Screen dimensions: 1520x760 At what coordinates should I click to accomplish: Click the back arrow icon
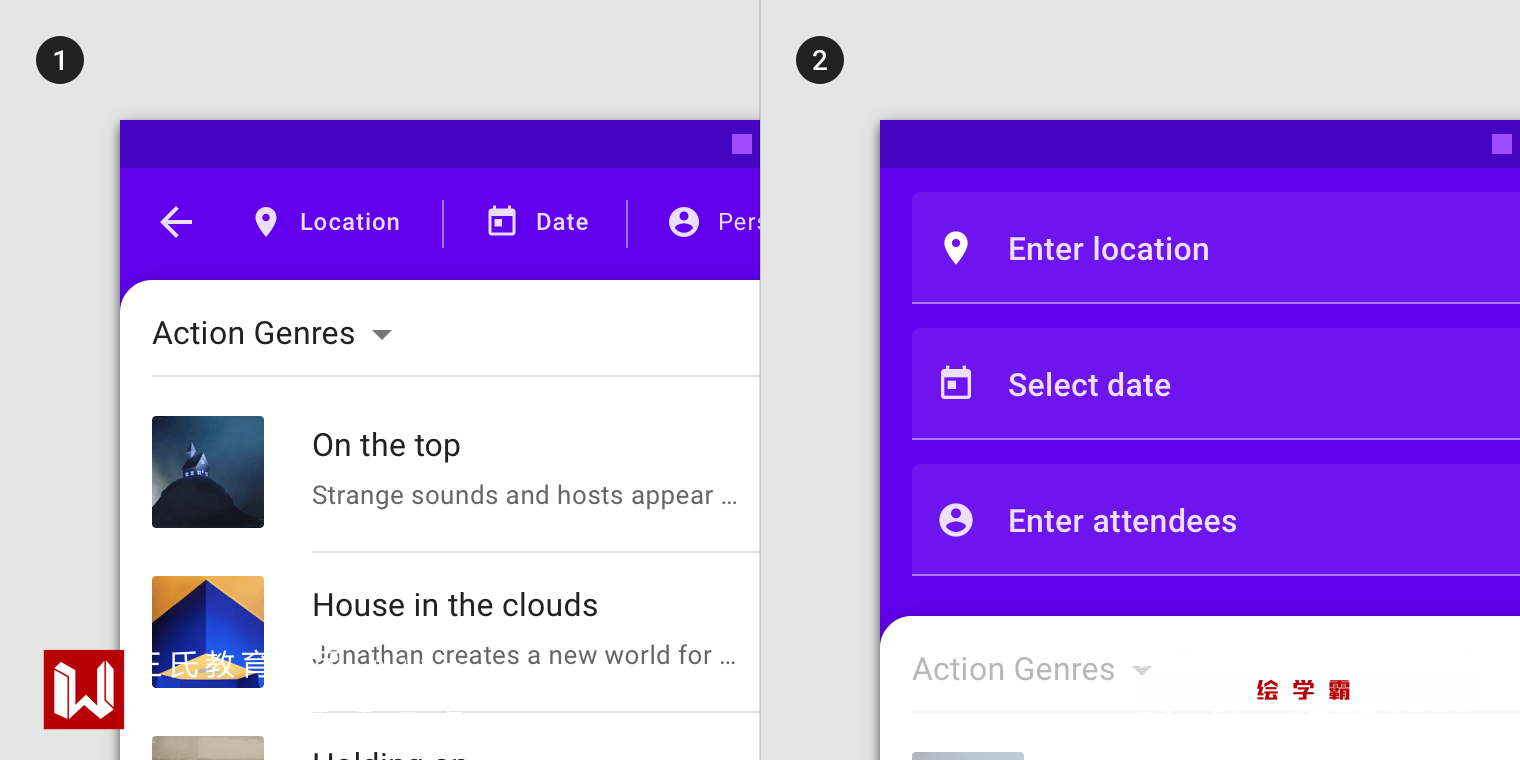(176, 222)
